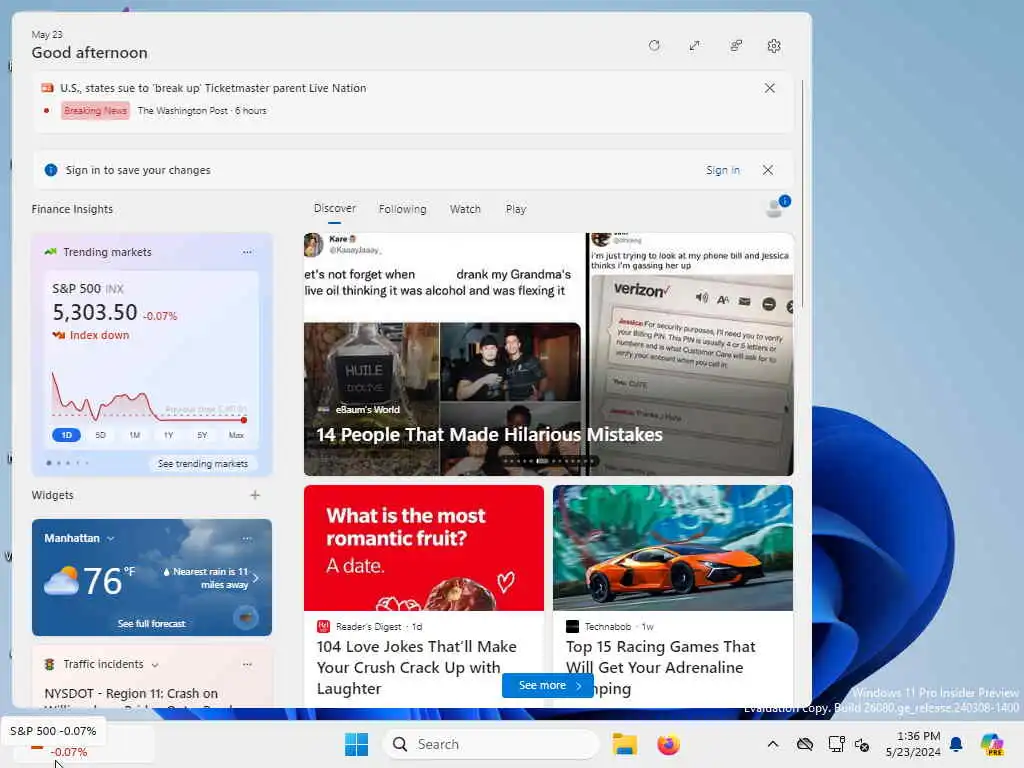Click the muted volume tray icon
The image size is (1024, 768).
(x=862, y=745)
